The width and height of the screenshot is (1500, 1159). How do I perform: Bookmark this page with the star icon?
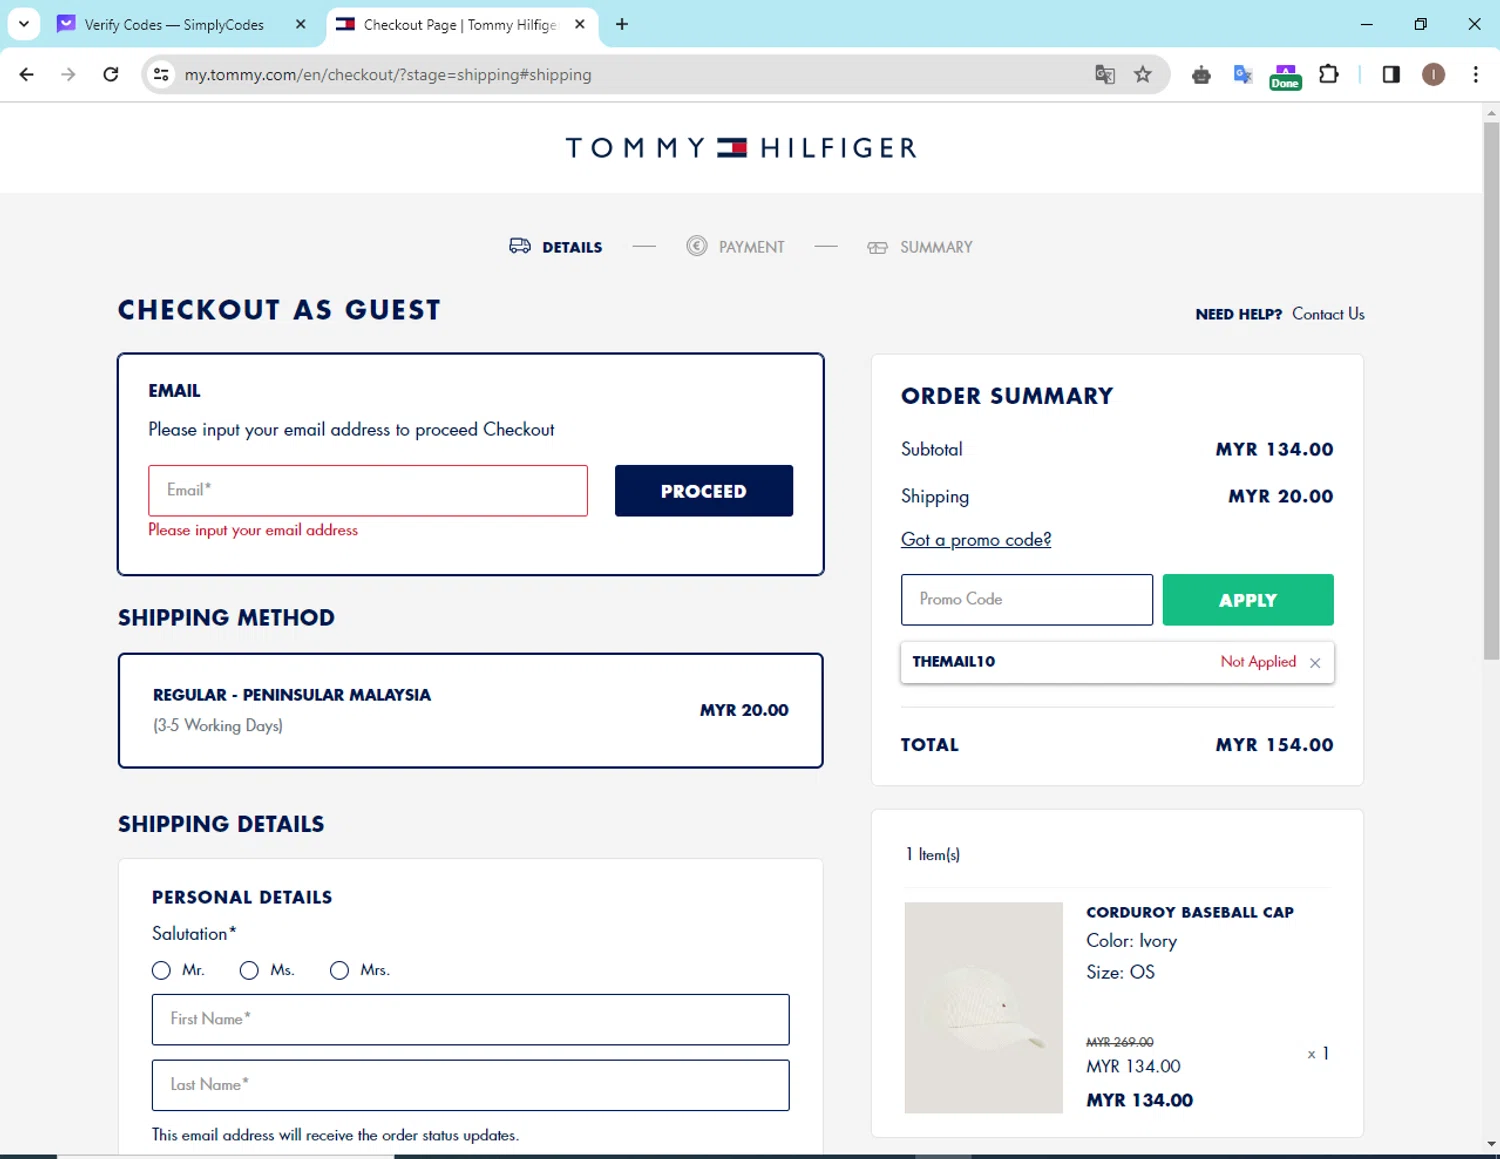click(x=1143, y=74)
